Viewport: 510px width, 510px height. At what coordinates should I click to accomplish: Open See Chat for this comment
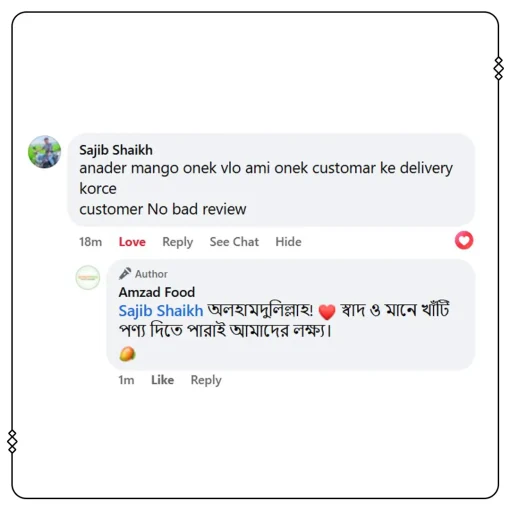coord(234,242)
